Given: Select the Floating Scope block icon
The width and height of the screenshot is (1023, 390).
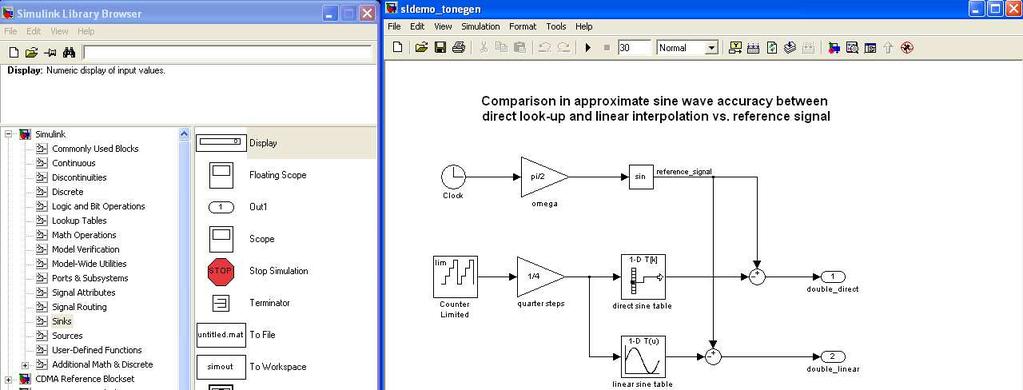Looking at the screenshot, I should click(x=221, y=175).
